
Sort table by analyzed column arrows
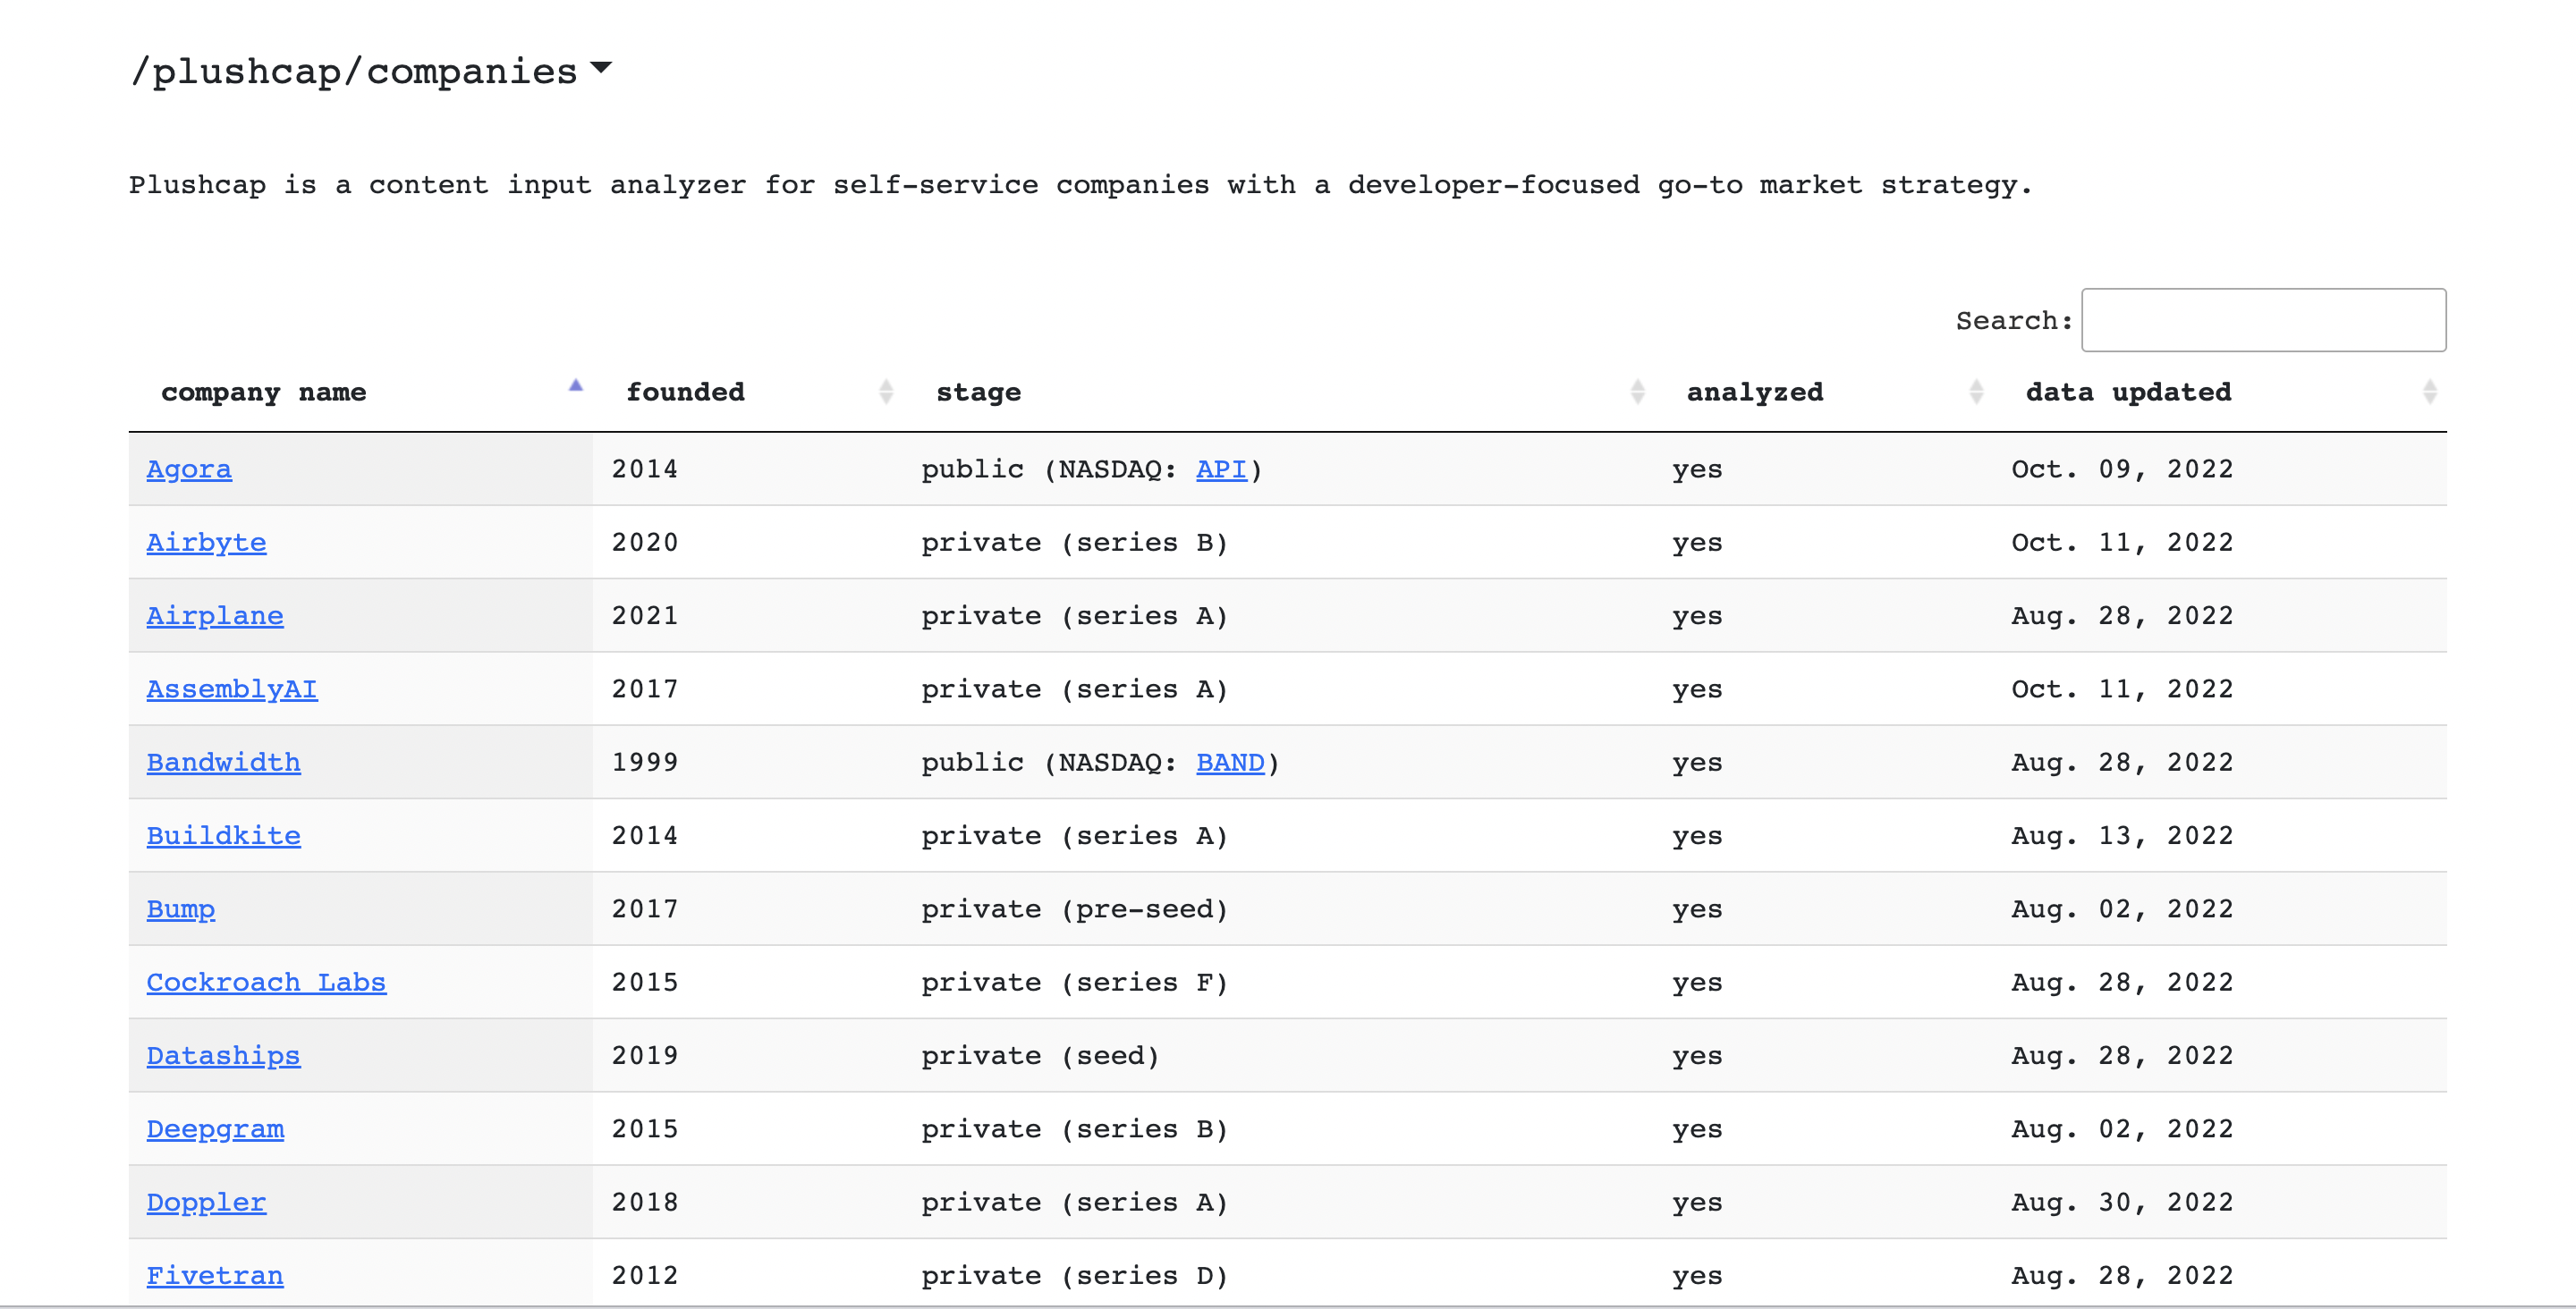(x=1976, y=392)
